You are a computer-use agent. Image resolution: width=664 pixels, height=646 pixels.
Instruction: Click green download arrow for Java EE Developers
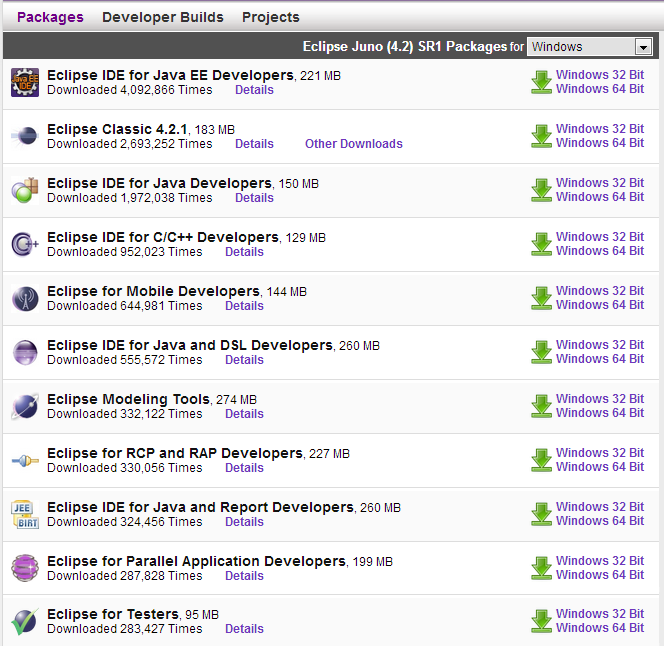click(x=541, y=82)
